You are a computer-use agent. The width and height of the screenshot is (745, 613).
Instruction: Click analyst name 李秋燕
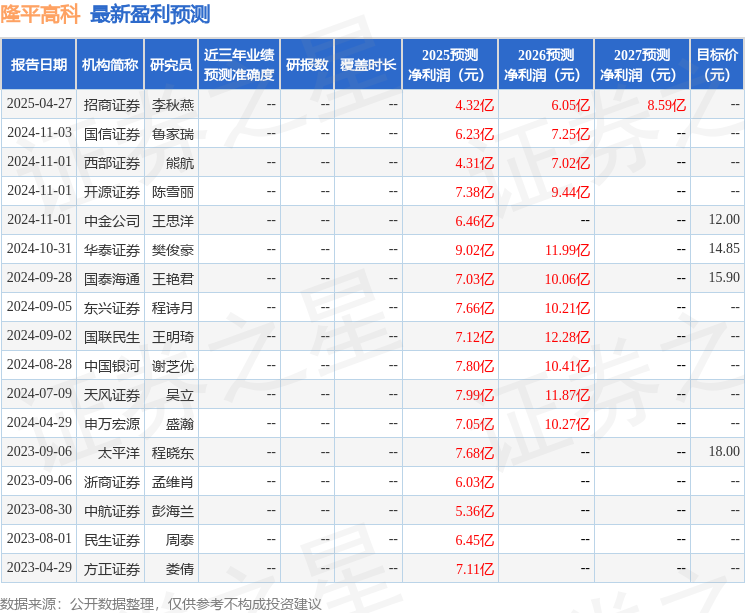[x=173, y=105]
